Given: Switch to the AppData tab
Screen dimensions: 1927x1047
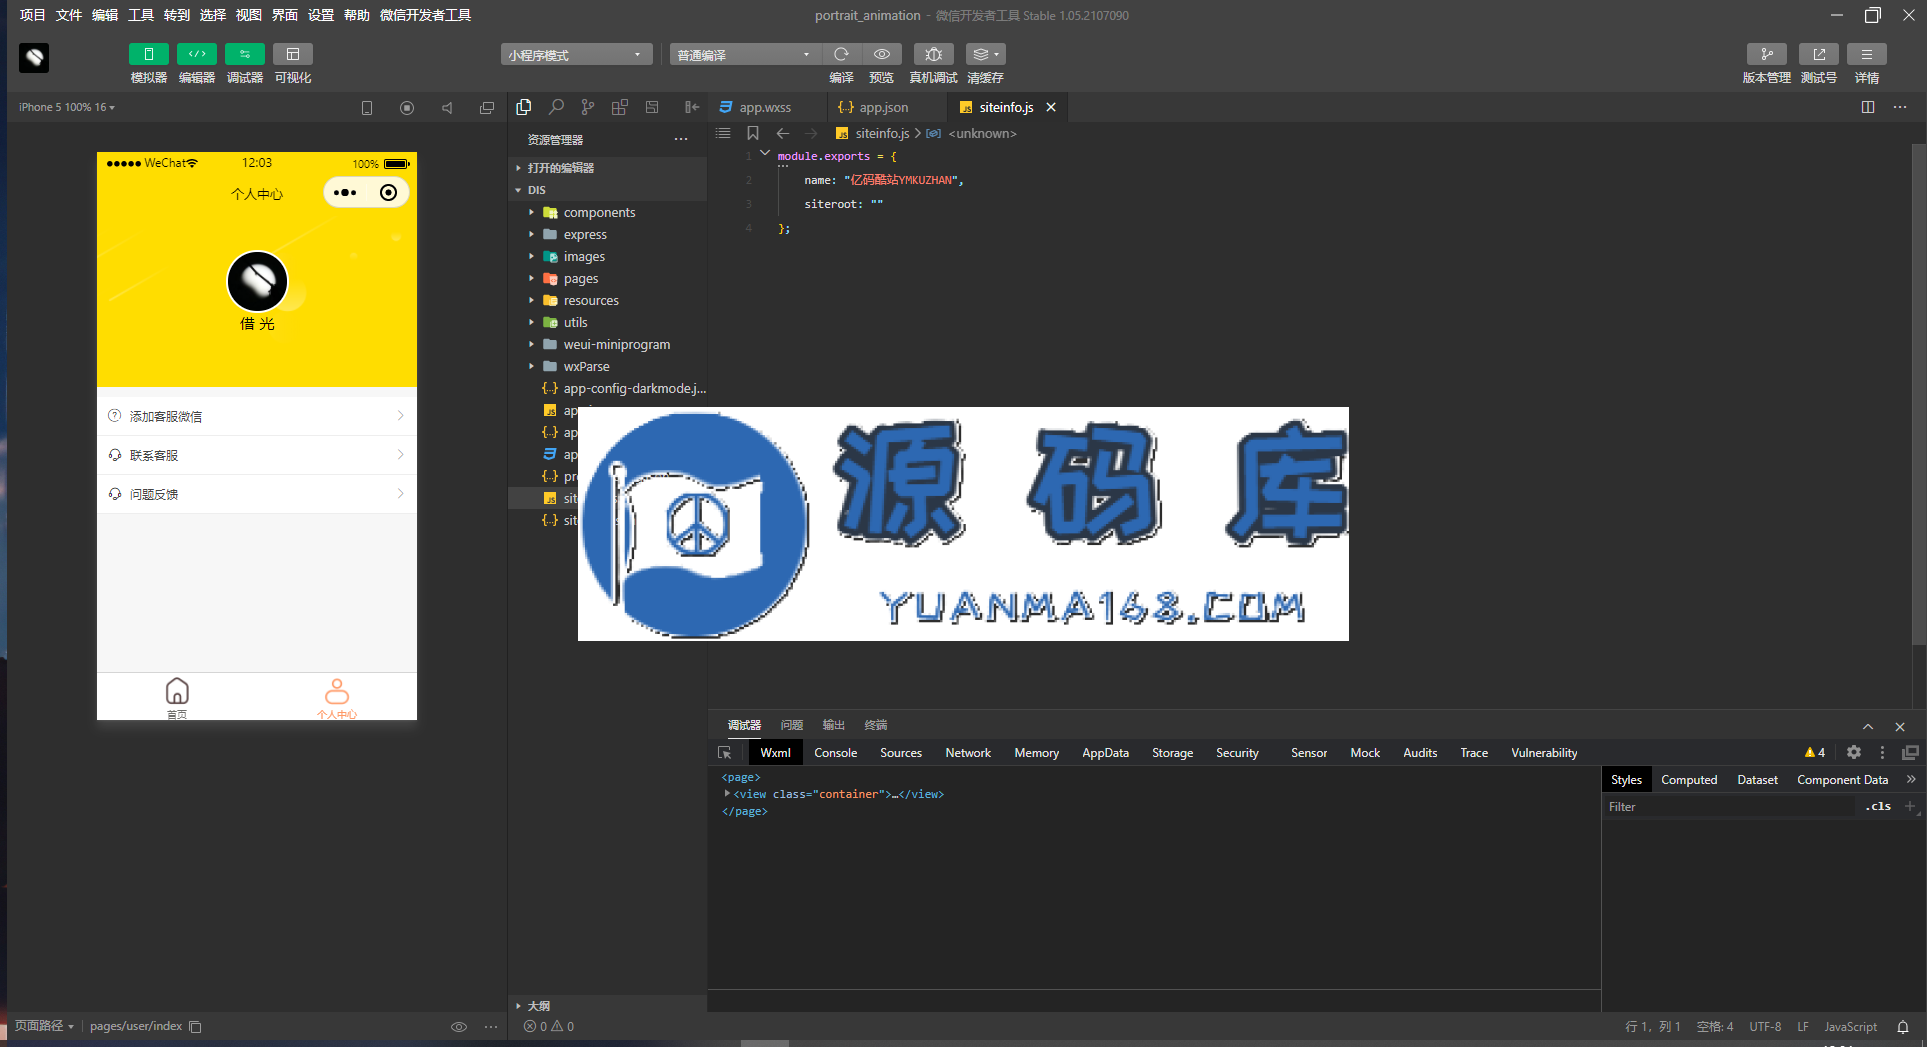Looking at the screenshot, I should [x=1105, y=753].
